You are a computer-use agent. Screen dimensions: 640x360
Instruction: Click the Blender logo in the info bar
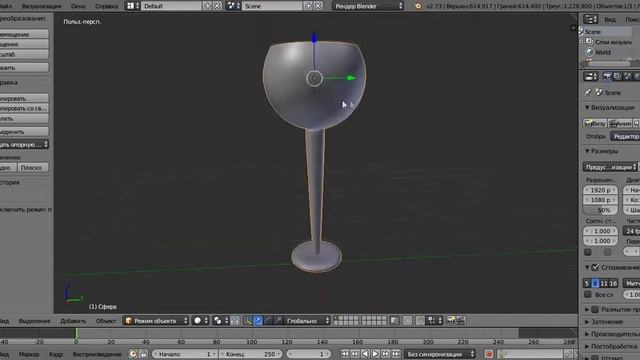click(417, 6)
